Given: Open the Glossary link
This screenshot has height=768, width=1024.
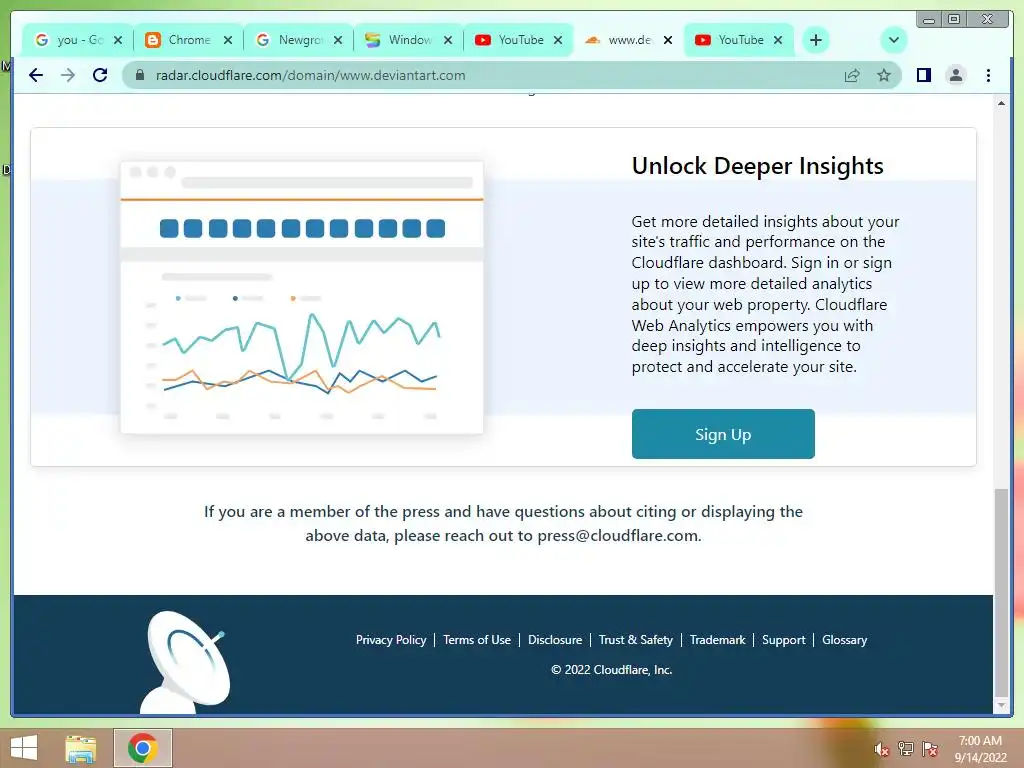Looking at the screenshot, I should pyautogui.click(x=844, y=640).
